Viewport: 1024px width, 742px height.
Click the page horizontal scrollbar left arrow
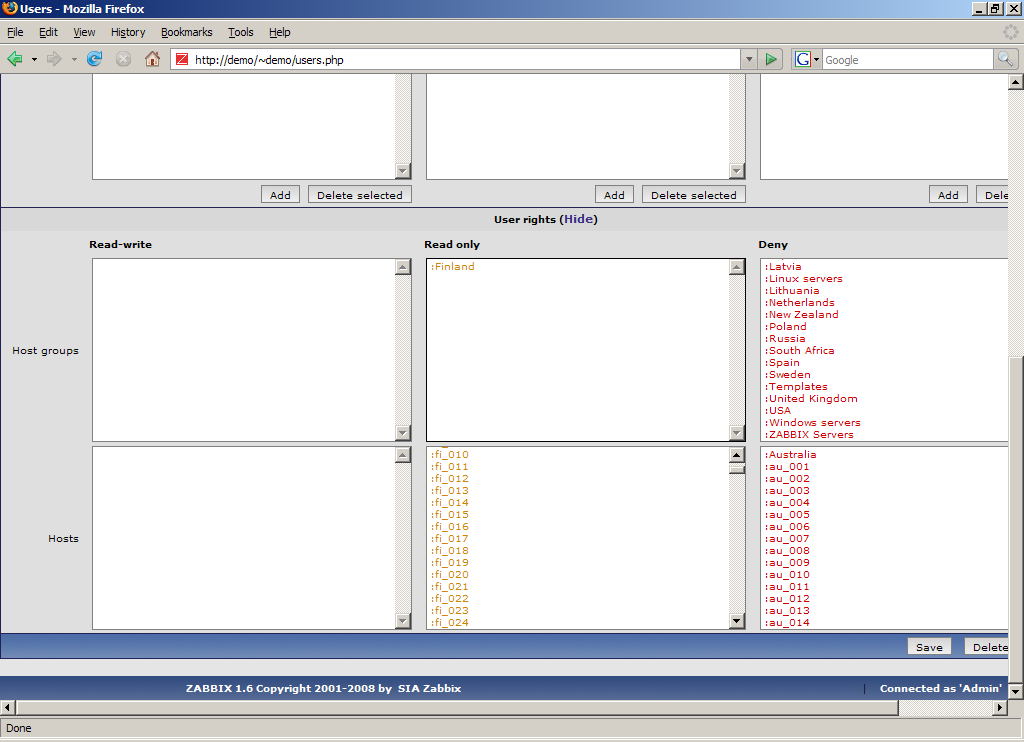pyautogui.click(x=8, y=707)
